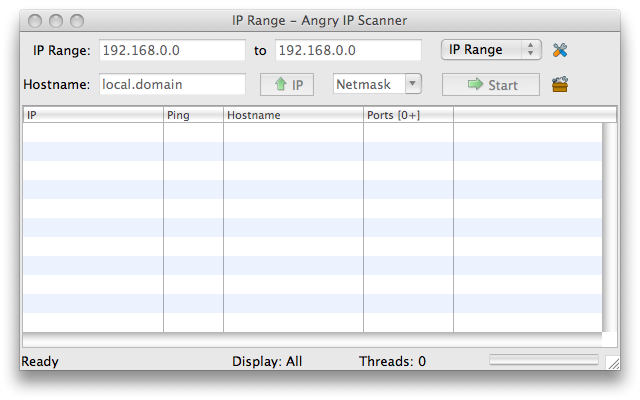Click the ending IP address field
The image size is (640, 400).
click(x=348, y=50)
